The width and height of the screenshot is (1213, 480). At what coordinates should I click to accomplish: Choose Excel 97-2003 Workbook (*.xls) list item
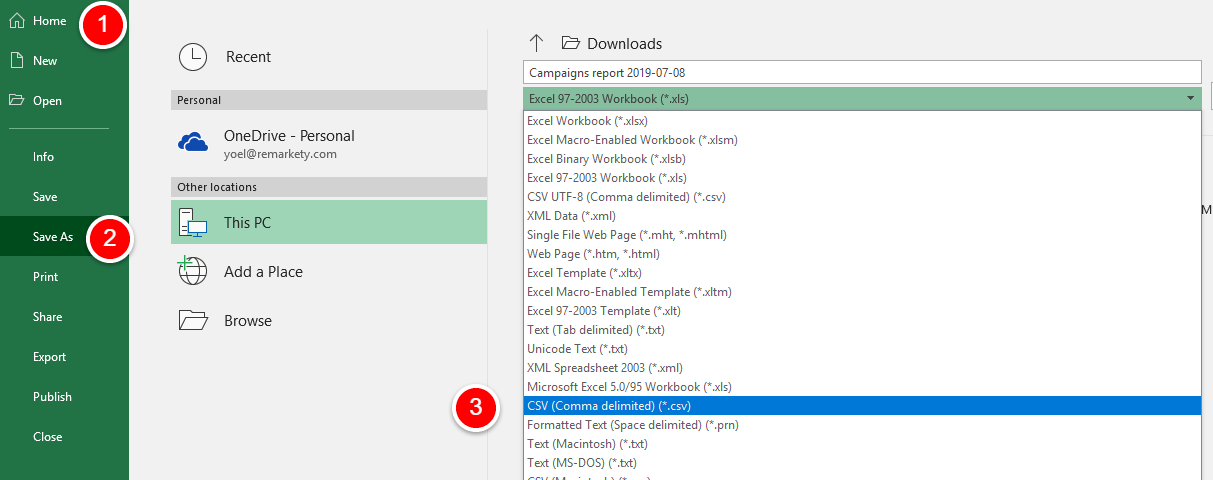861,177
